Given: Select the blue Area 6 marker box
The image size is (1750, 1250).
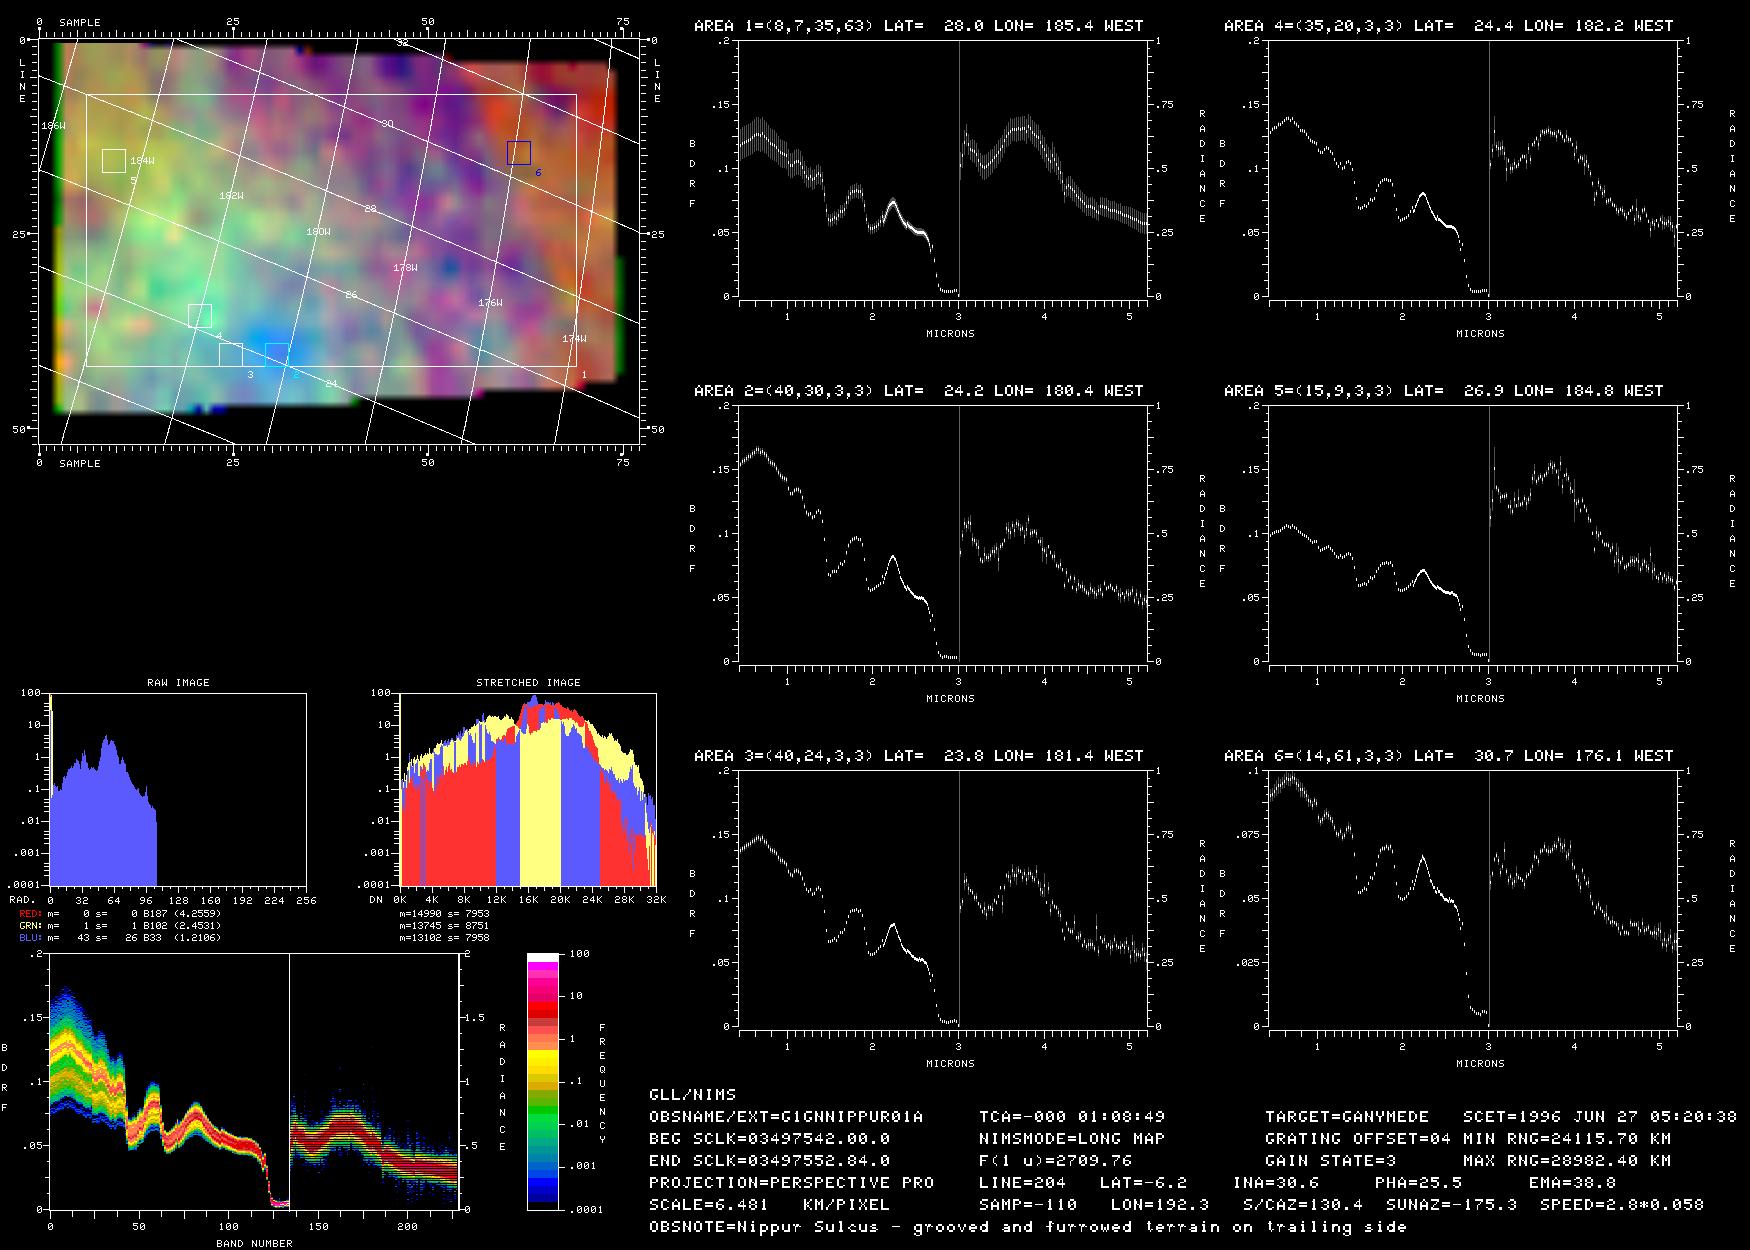Looking at the screenshot, I should 518,153.
